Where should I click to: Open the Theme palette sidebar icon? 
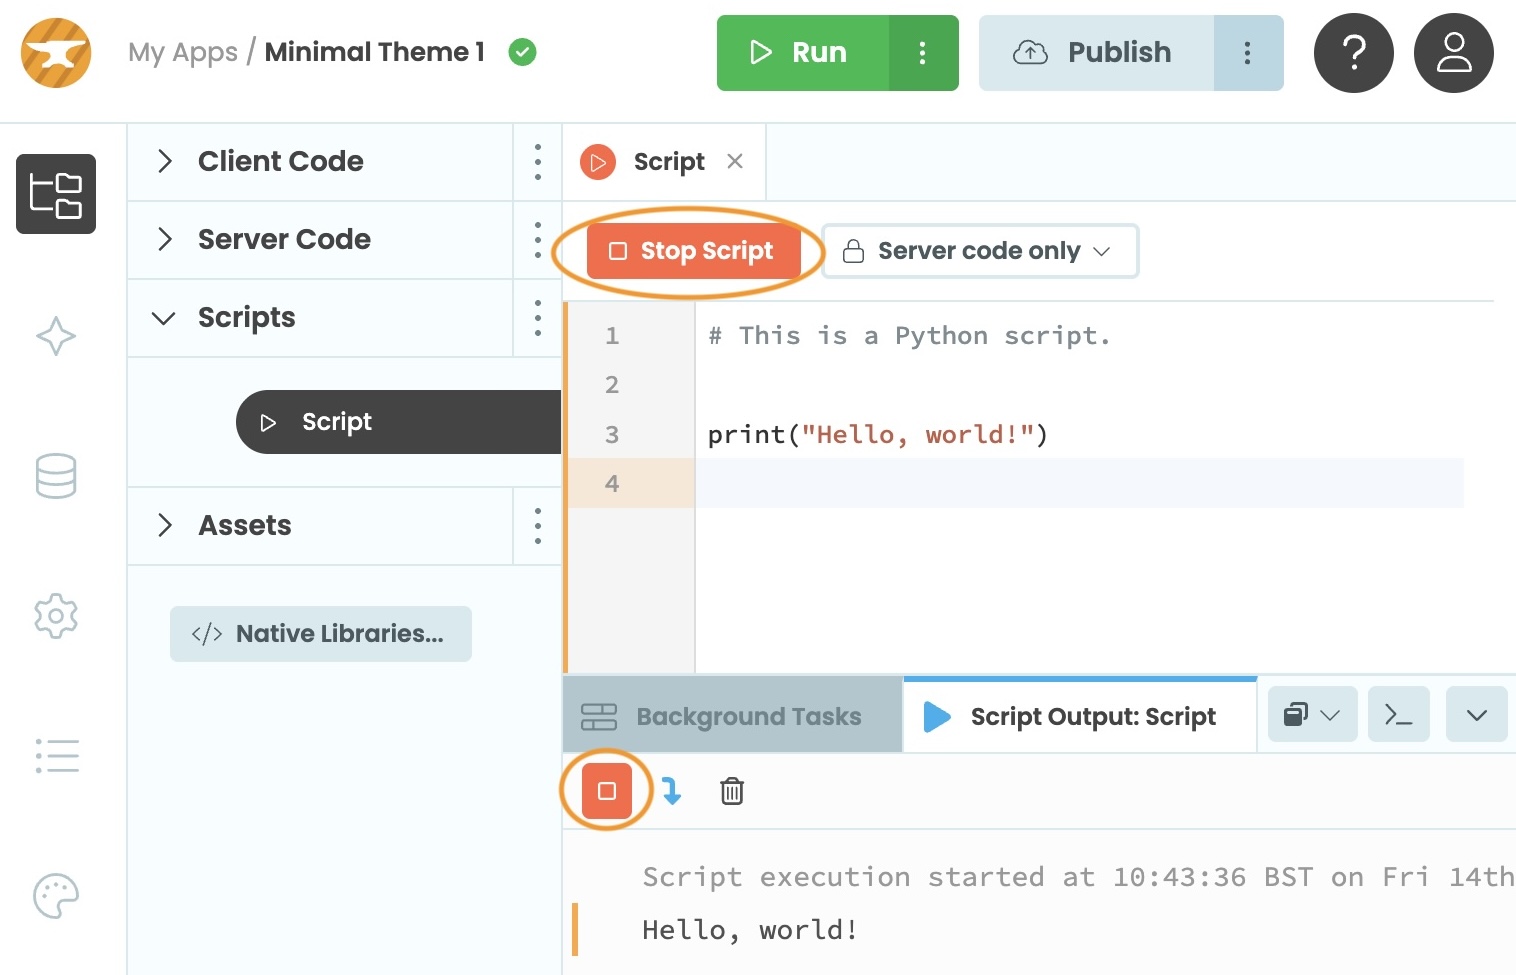(56, 896)
